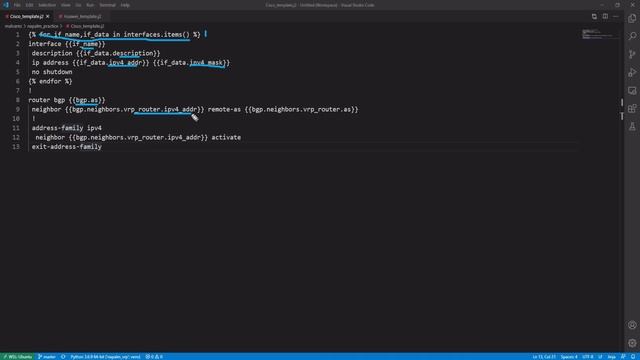The image size is (640, 360).
Task: Open the Explorer view in the activity bar
Action: pyautogui.click(x=632, y=18)
